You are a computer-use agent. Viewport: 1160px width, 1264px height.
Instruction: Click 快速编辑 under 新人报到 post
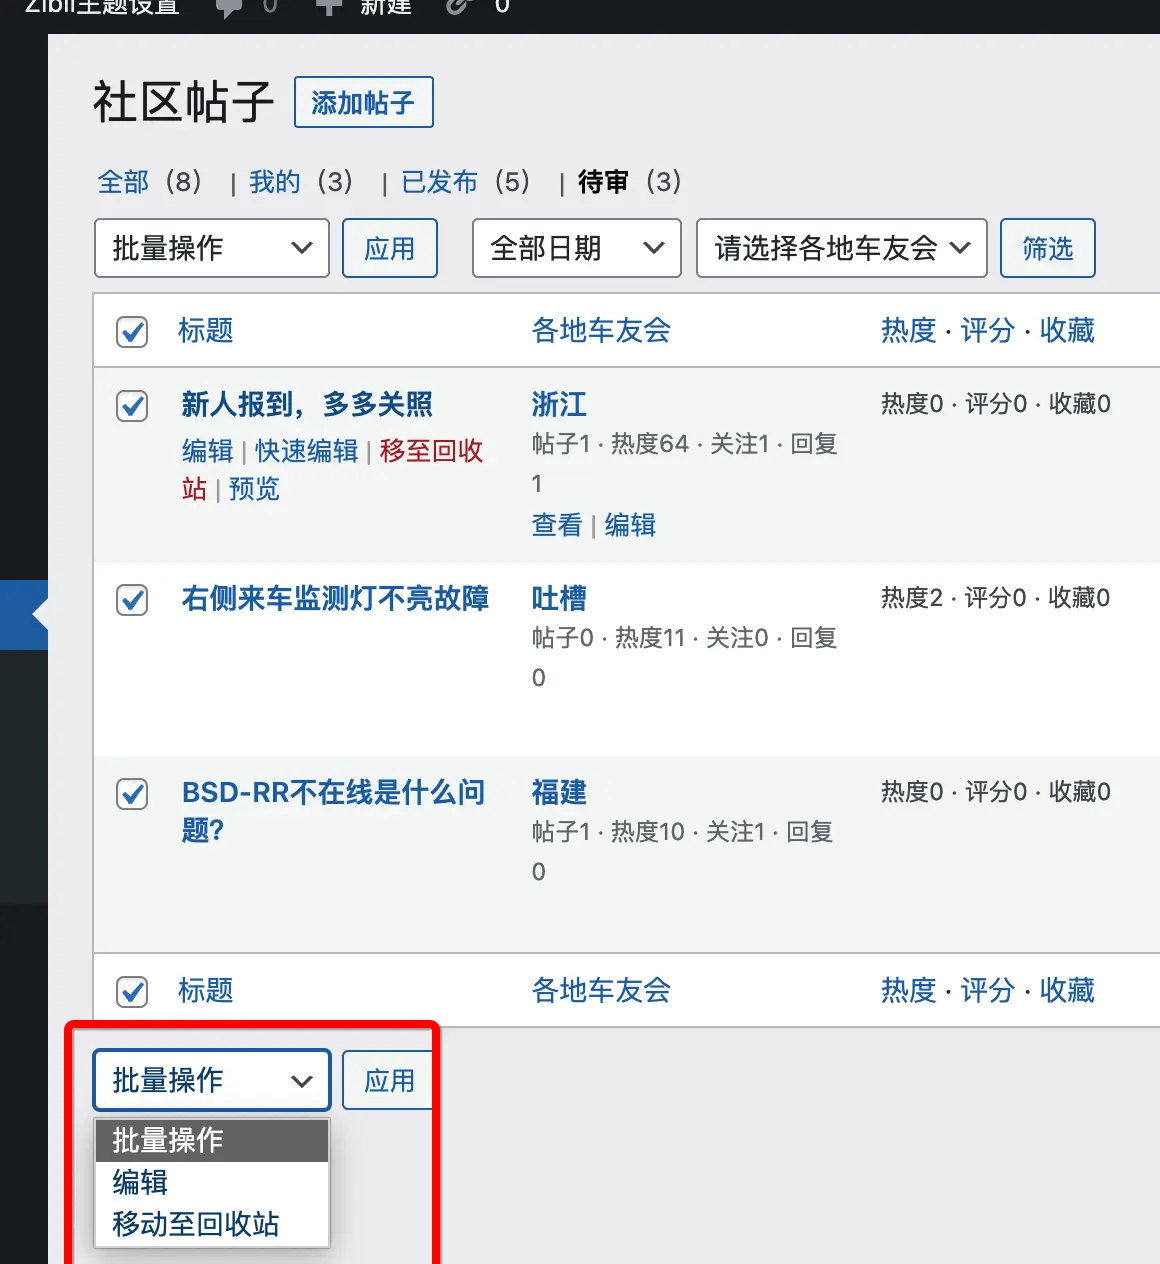(306, 451)
